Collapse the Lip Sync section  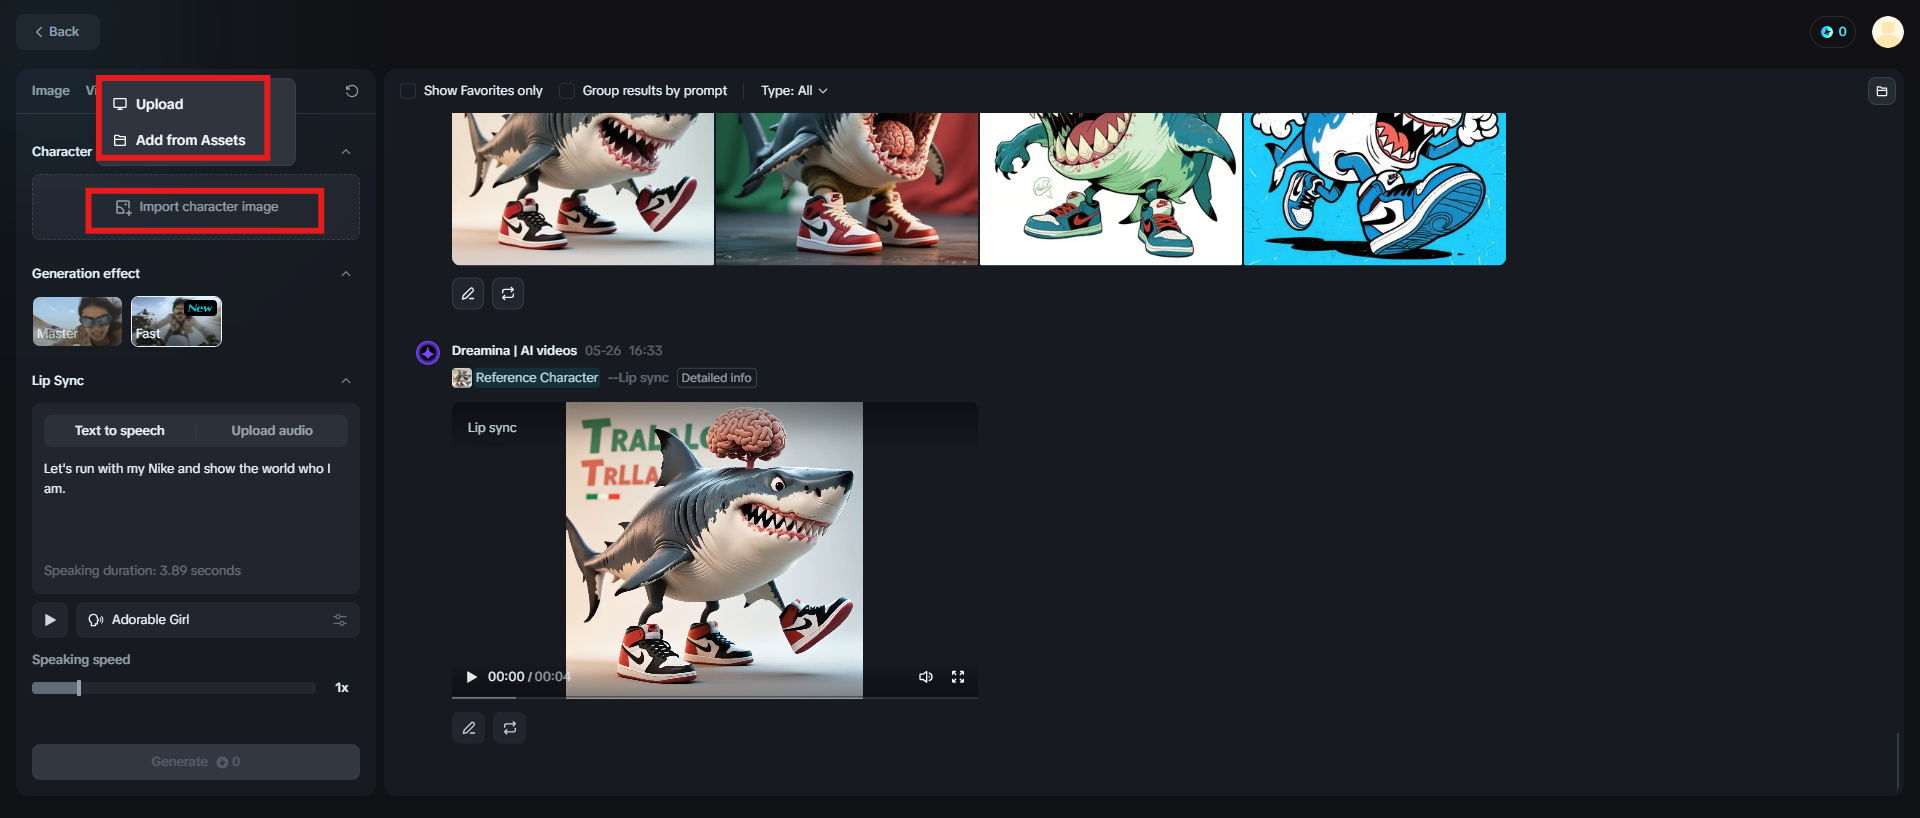pyautogui.click(x=346, y=381)
